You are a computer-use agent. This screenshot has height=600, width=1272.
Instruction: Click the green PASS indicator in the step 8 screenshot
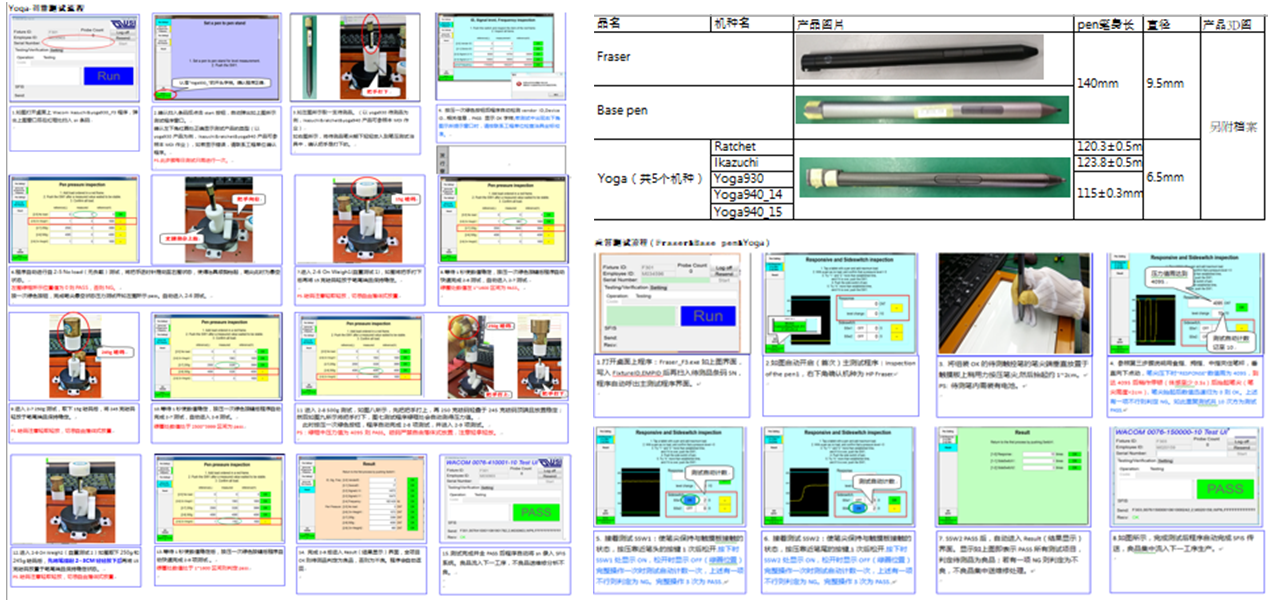click(x=1224, y=489)
